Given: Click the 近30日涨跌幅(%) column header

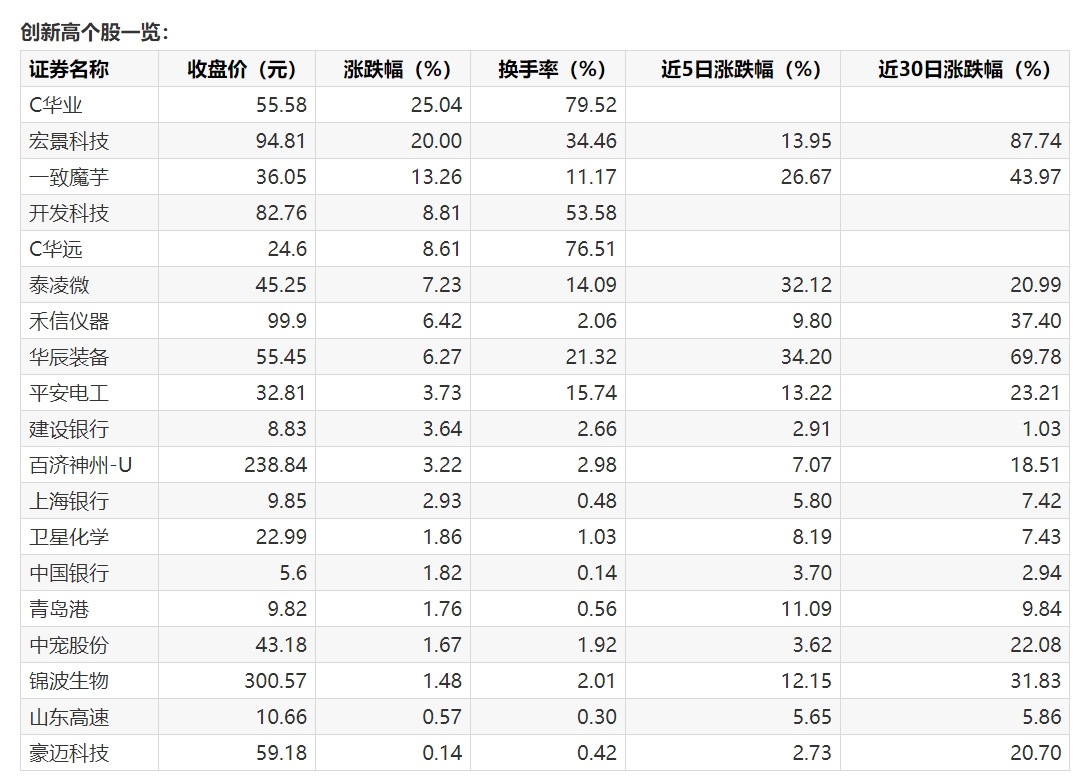Looking at the screenshot, I should tap(963, 69).
